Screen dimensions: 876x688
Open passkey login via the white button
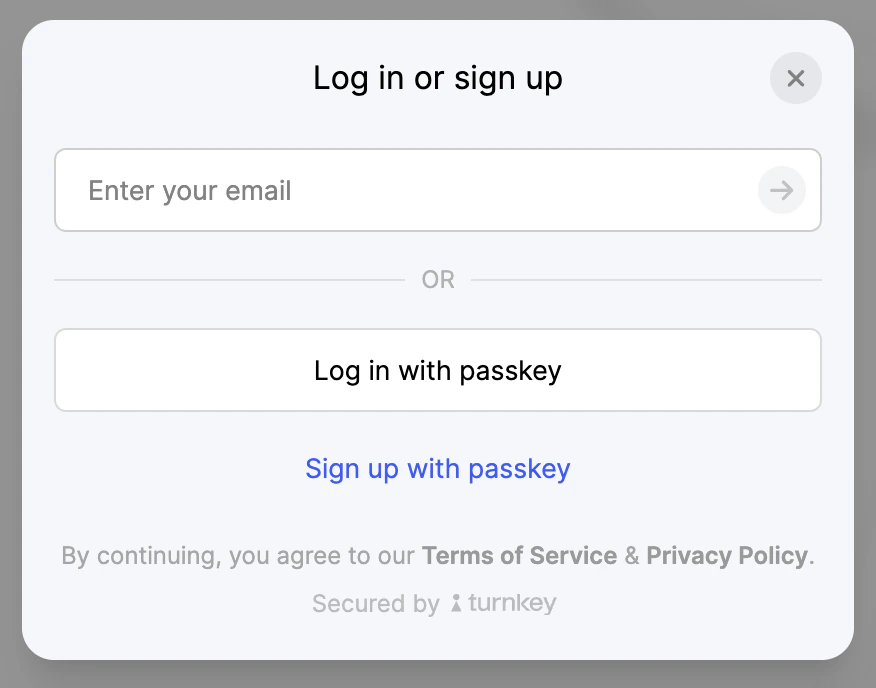pyautogui.click(x=437, y=370)
